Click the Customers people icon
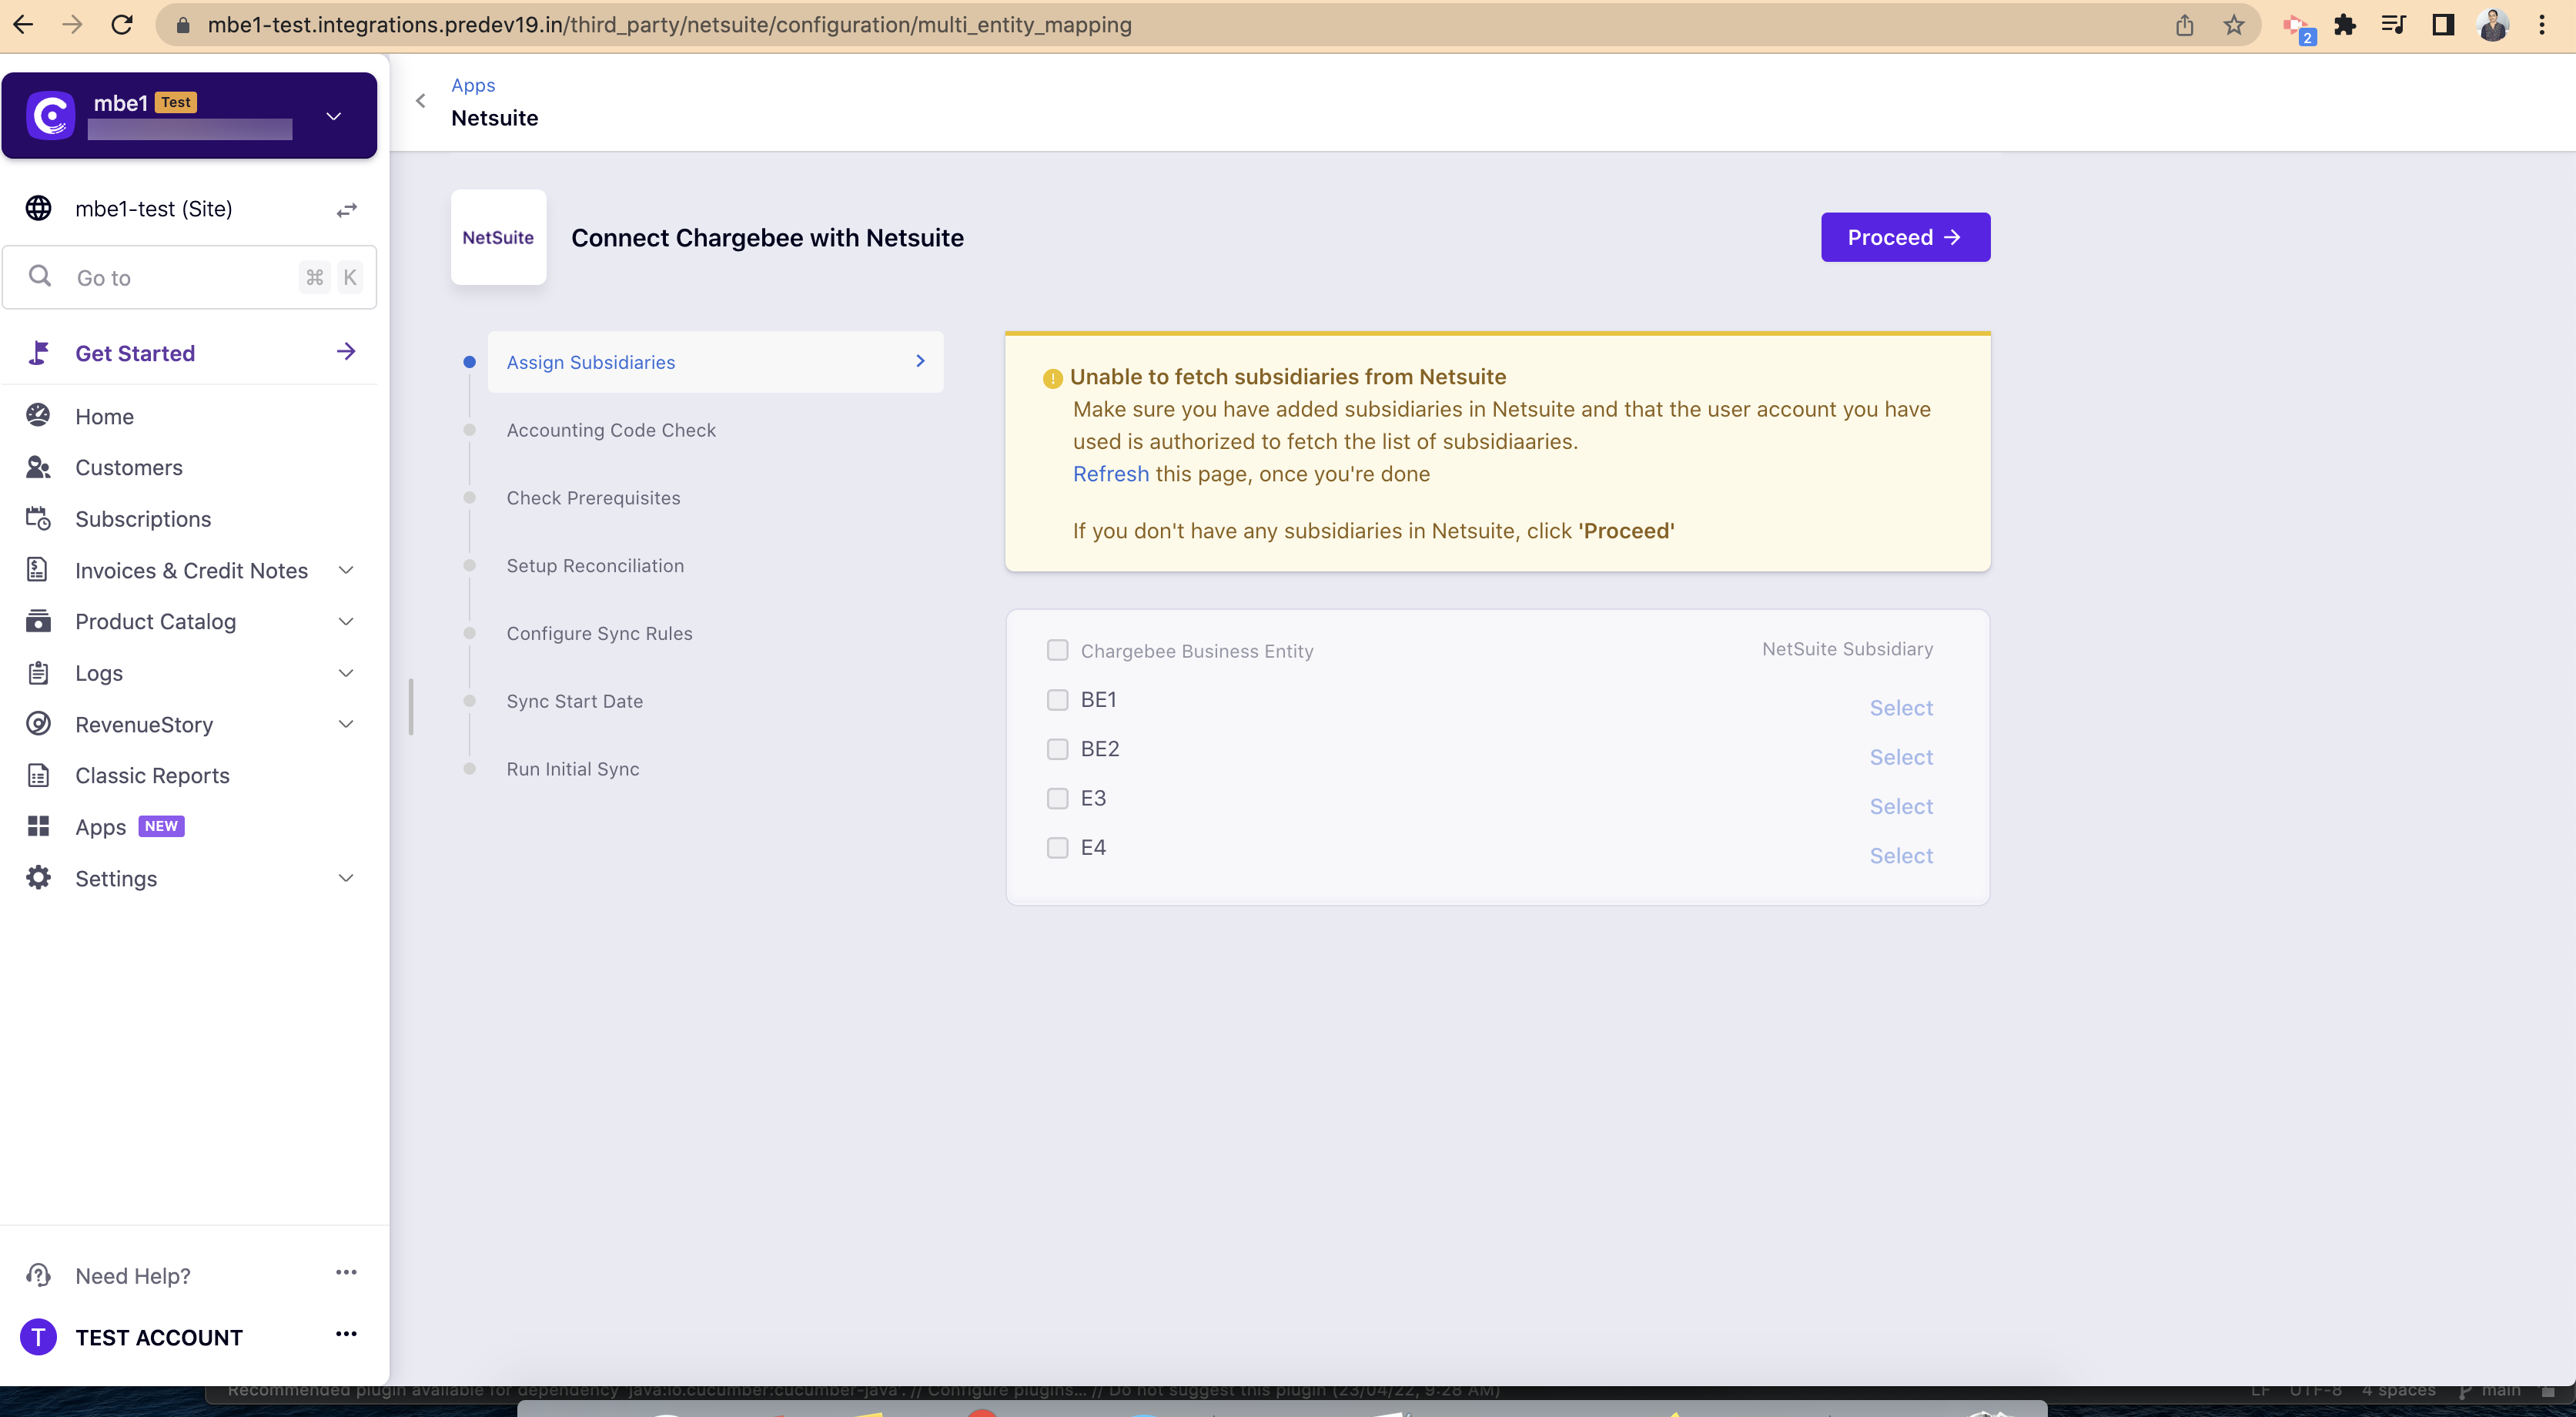 (x=38, y=467)
